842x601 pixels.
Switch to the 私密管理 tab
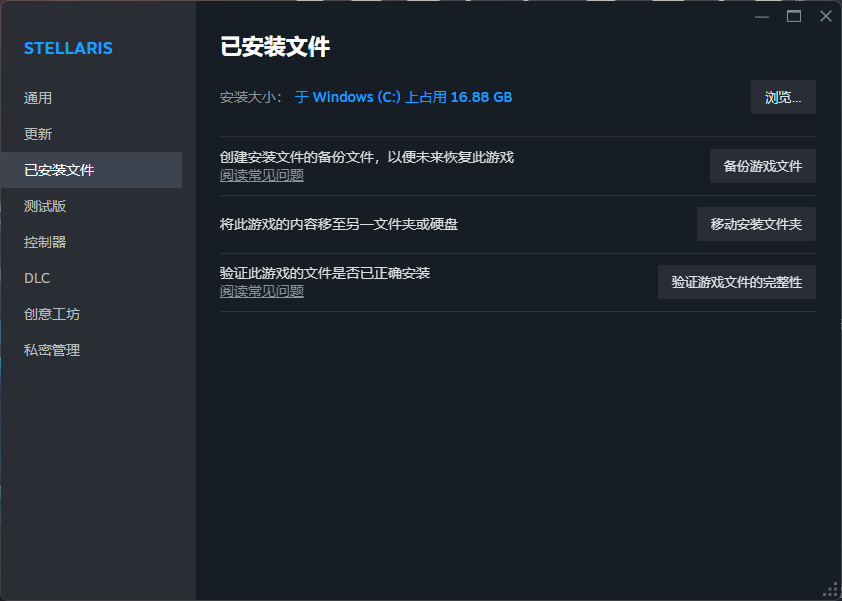[52, 350]
